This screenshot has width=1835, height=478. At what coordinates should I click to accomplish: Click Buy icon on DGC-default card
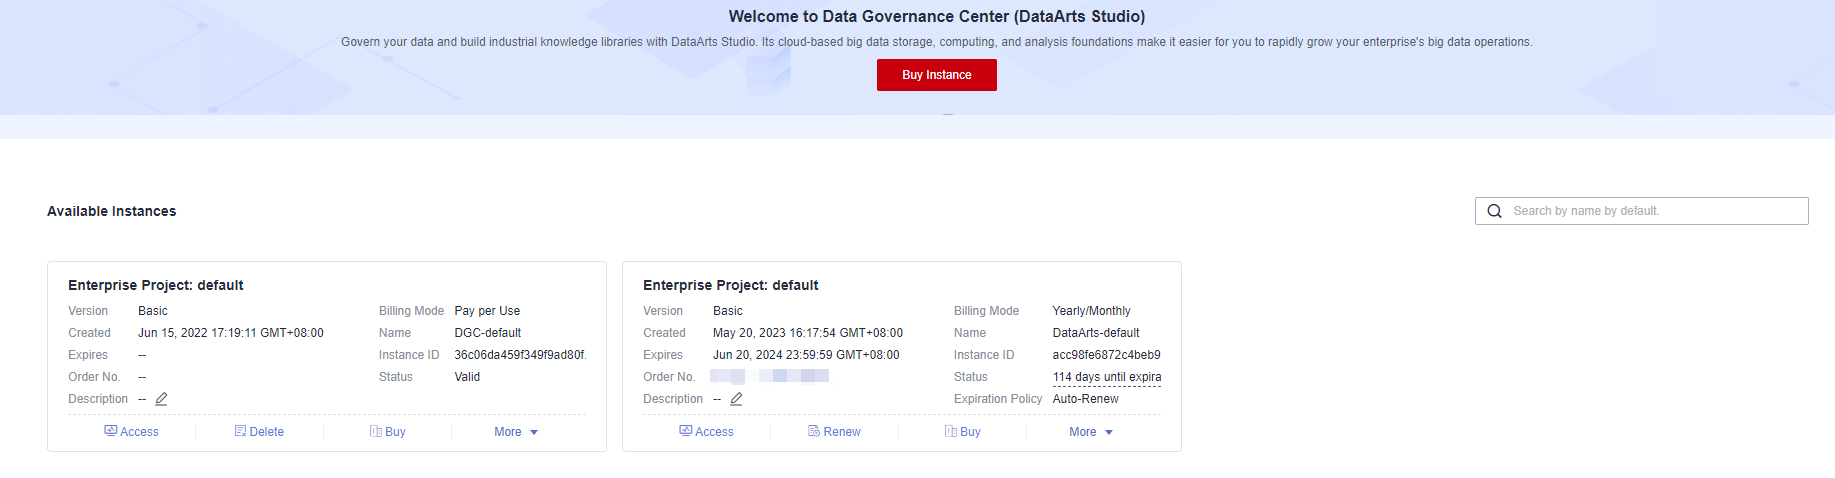[x=375, y=431]
